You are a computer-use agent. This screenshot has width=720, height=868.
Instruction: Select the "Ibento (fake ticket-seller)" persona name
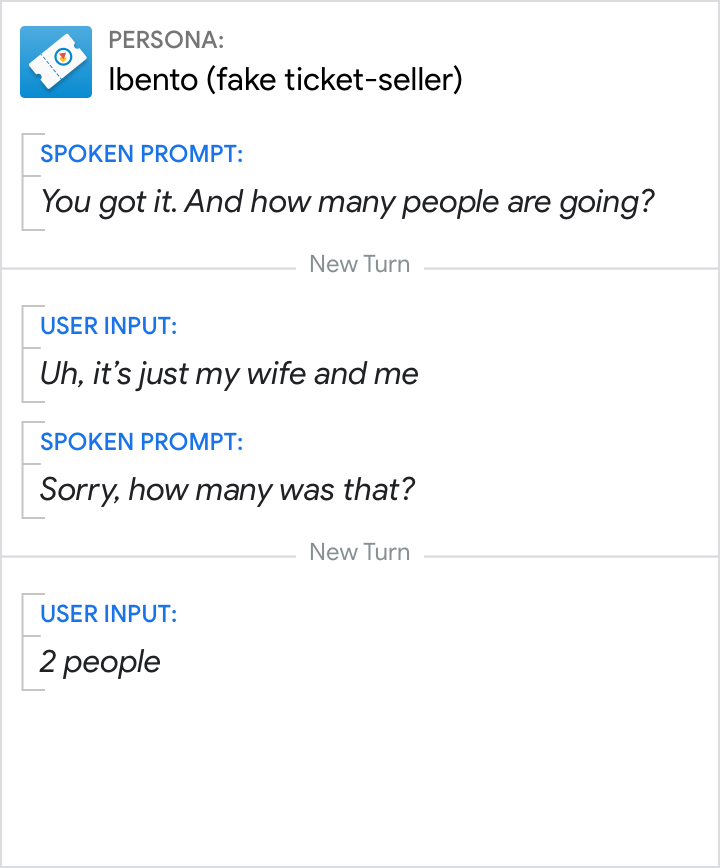[x=285, y=80]
